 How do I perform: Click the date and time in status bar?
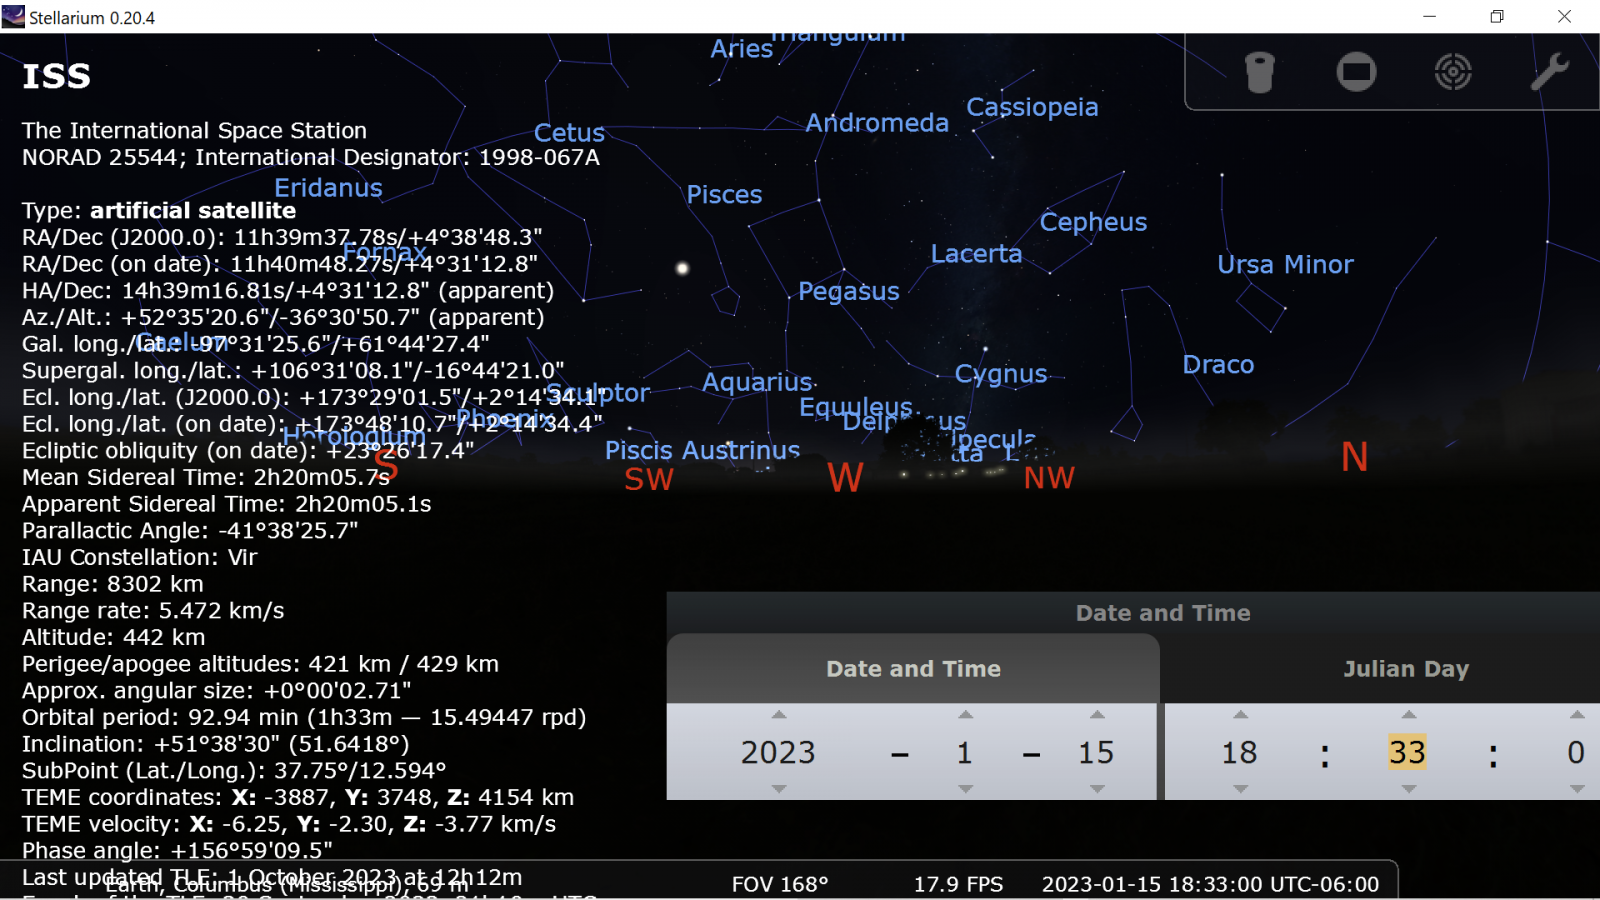[x=1210, y=884]
